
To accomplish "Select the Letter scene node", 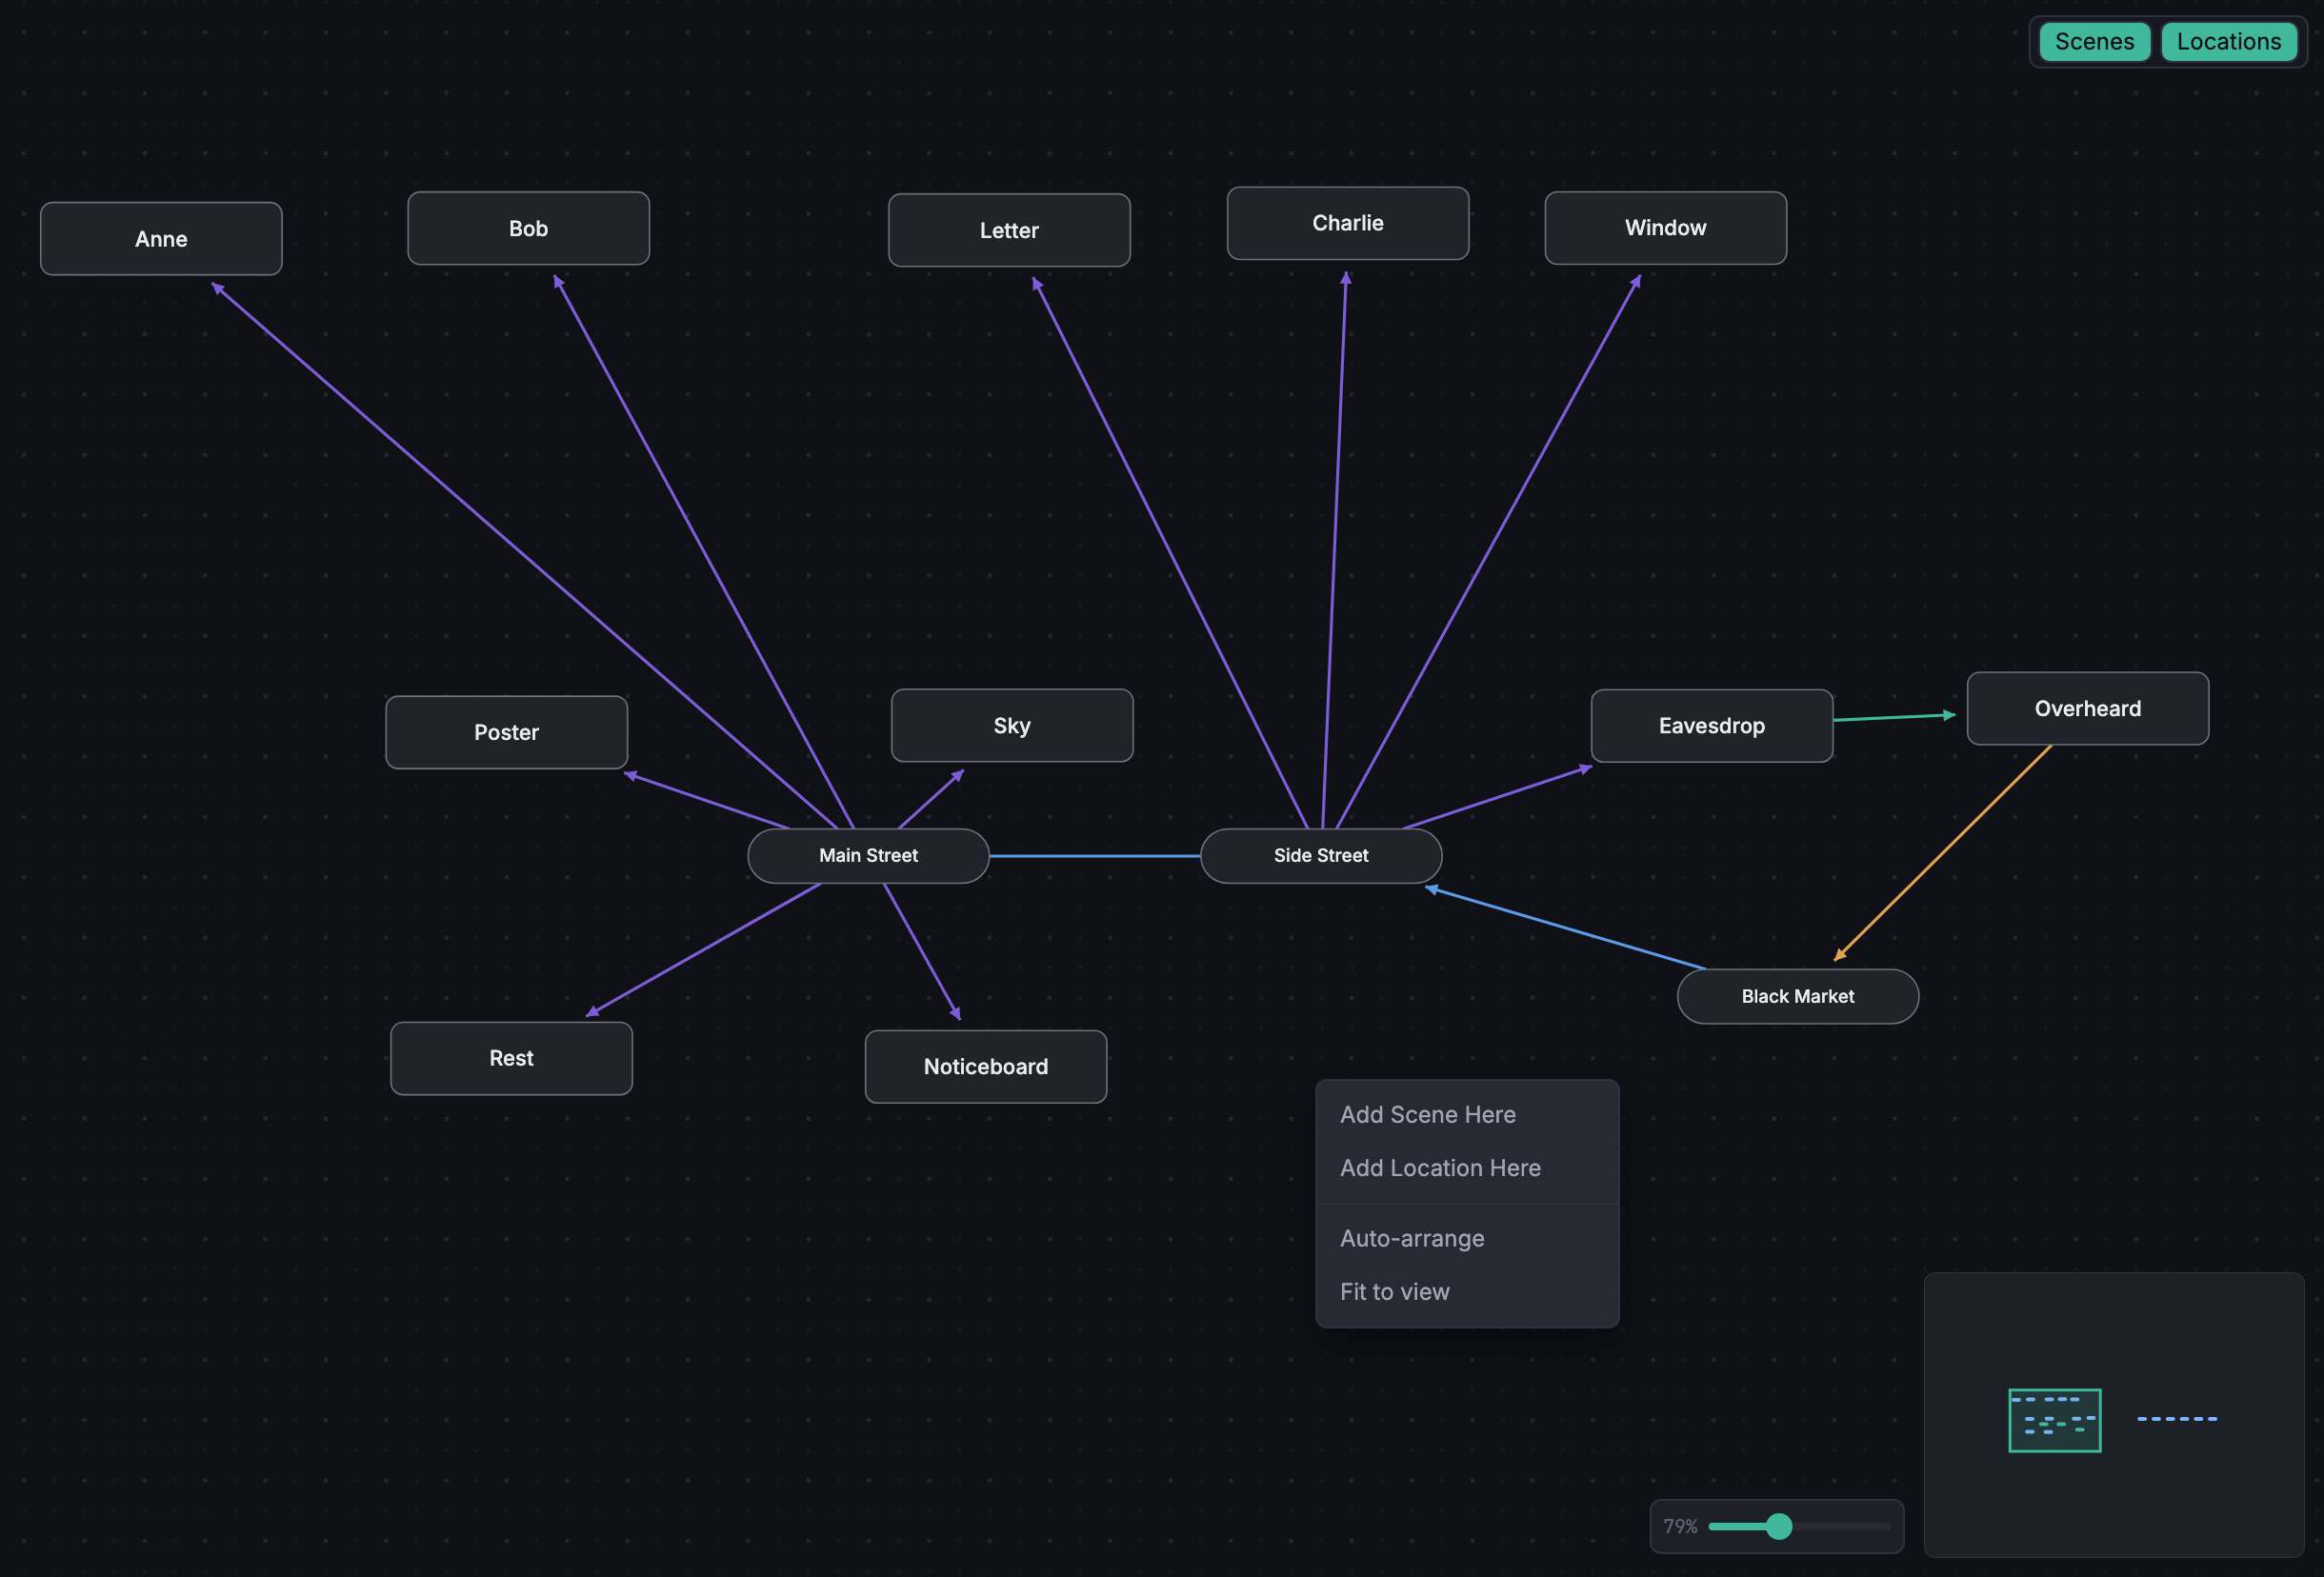I will tap(1009, 230).
